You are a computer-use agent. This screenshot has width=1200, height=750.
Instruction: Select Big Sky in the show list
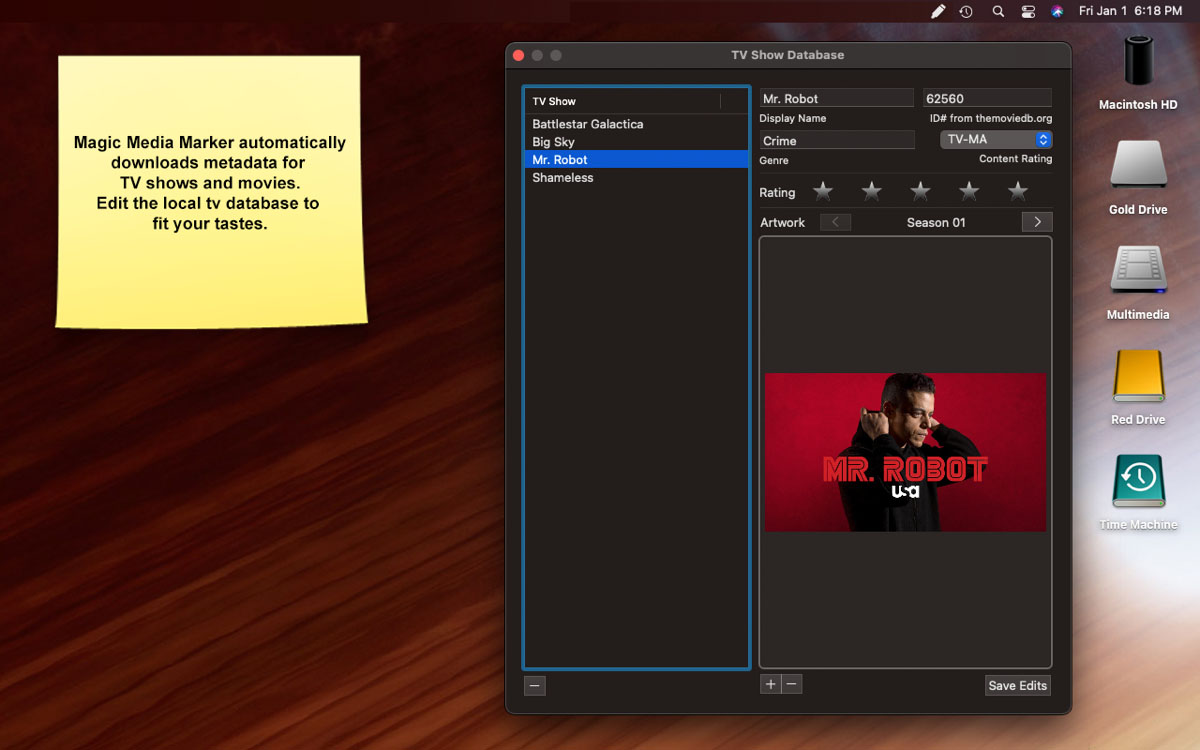point(636,142)
